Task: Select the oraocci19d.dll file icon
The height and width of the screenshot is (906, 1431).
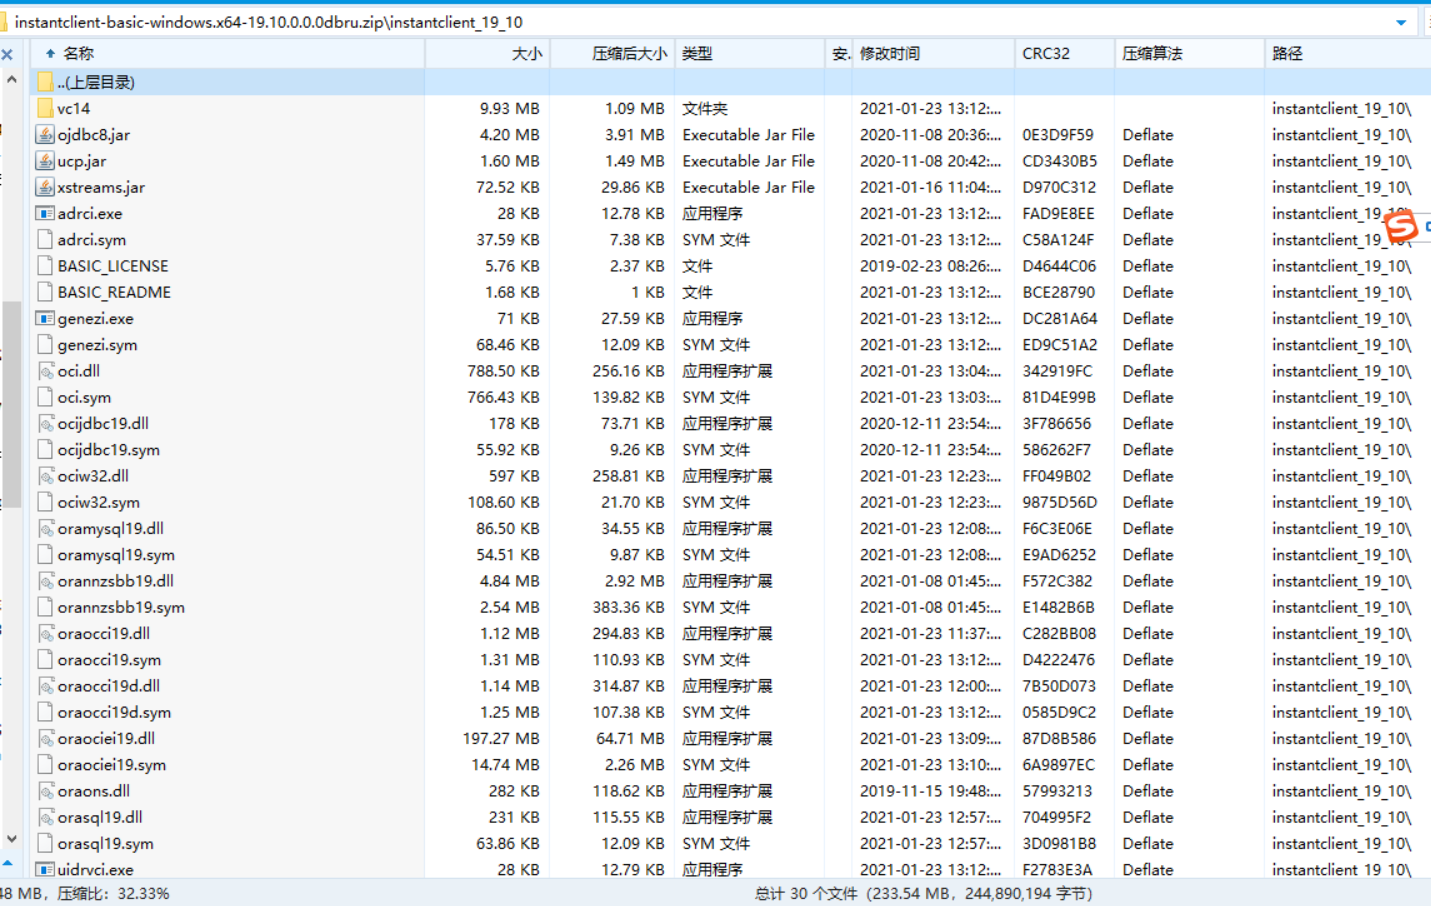Action: [45, 686]
